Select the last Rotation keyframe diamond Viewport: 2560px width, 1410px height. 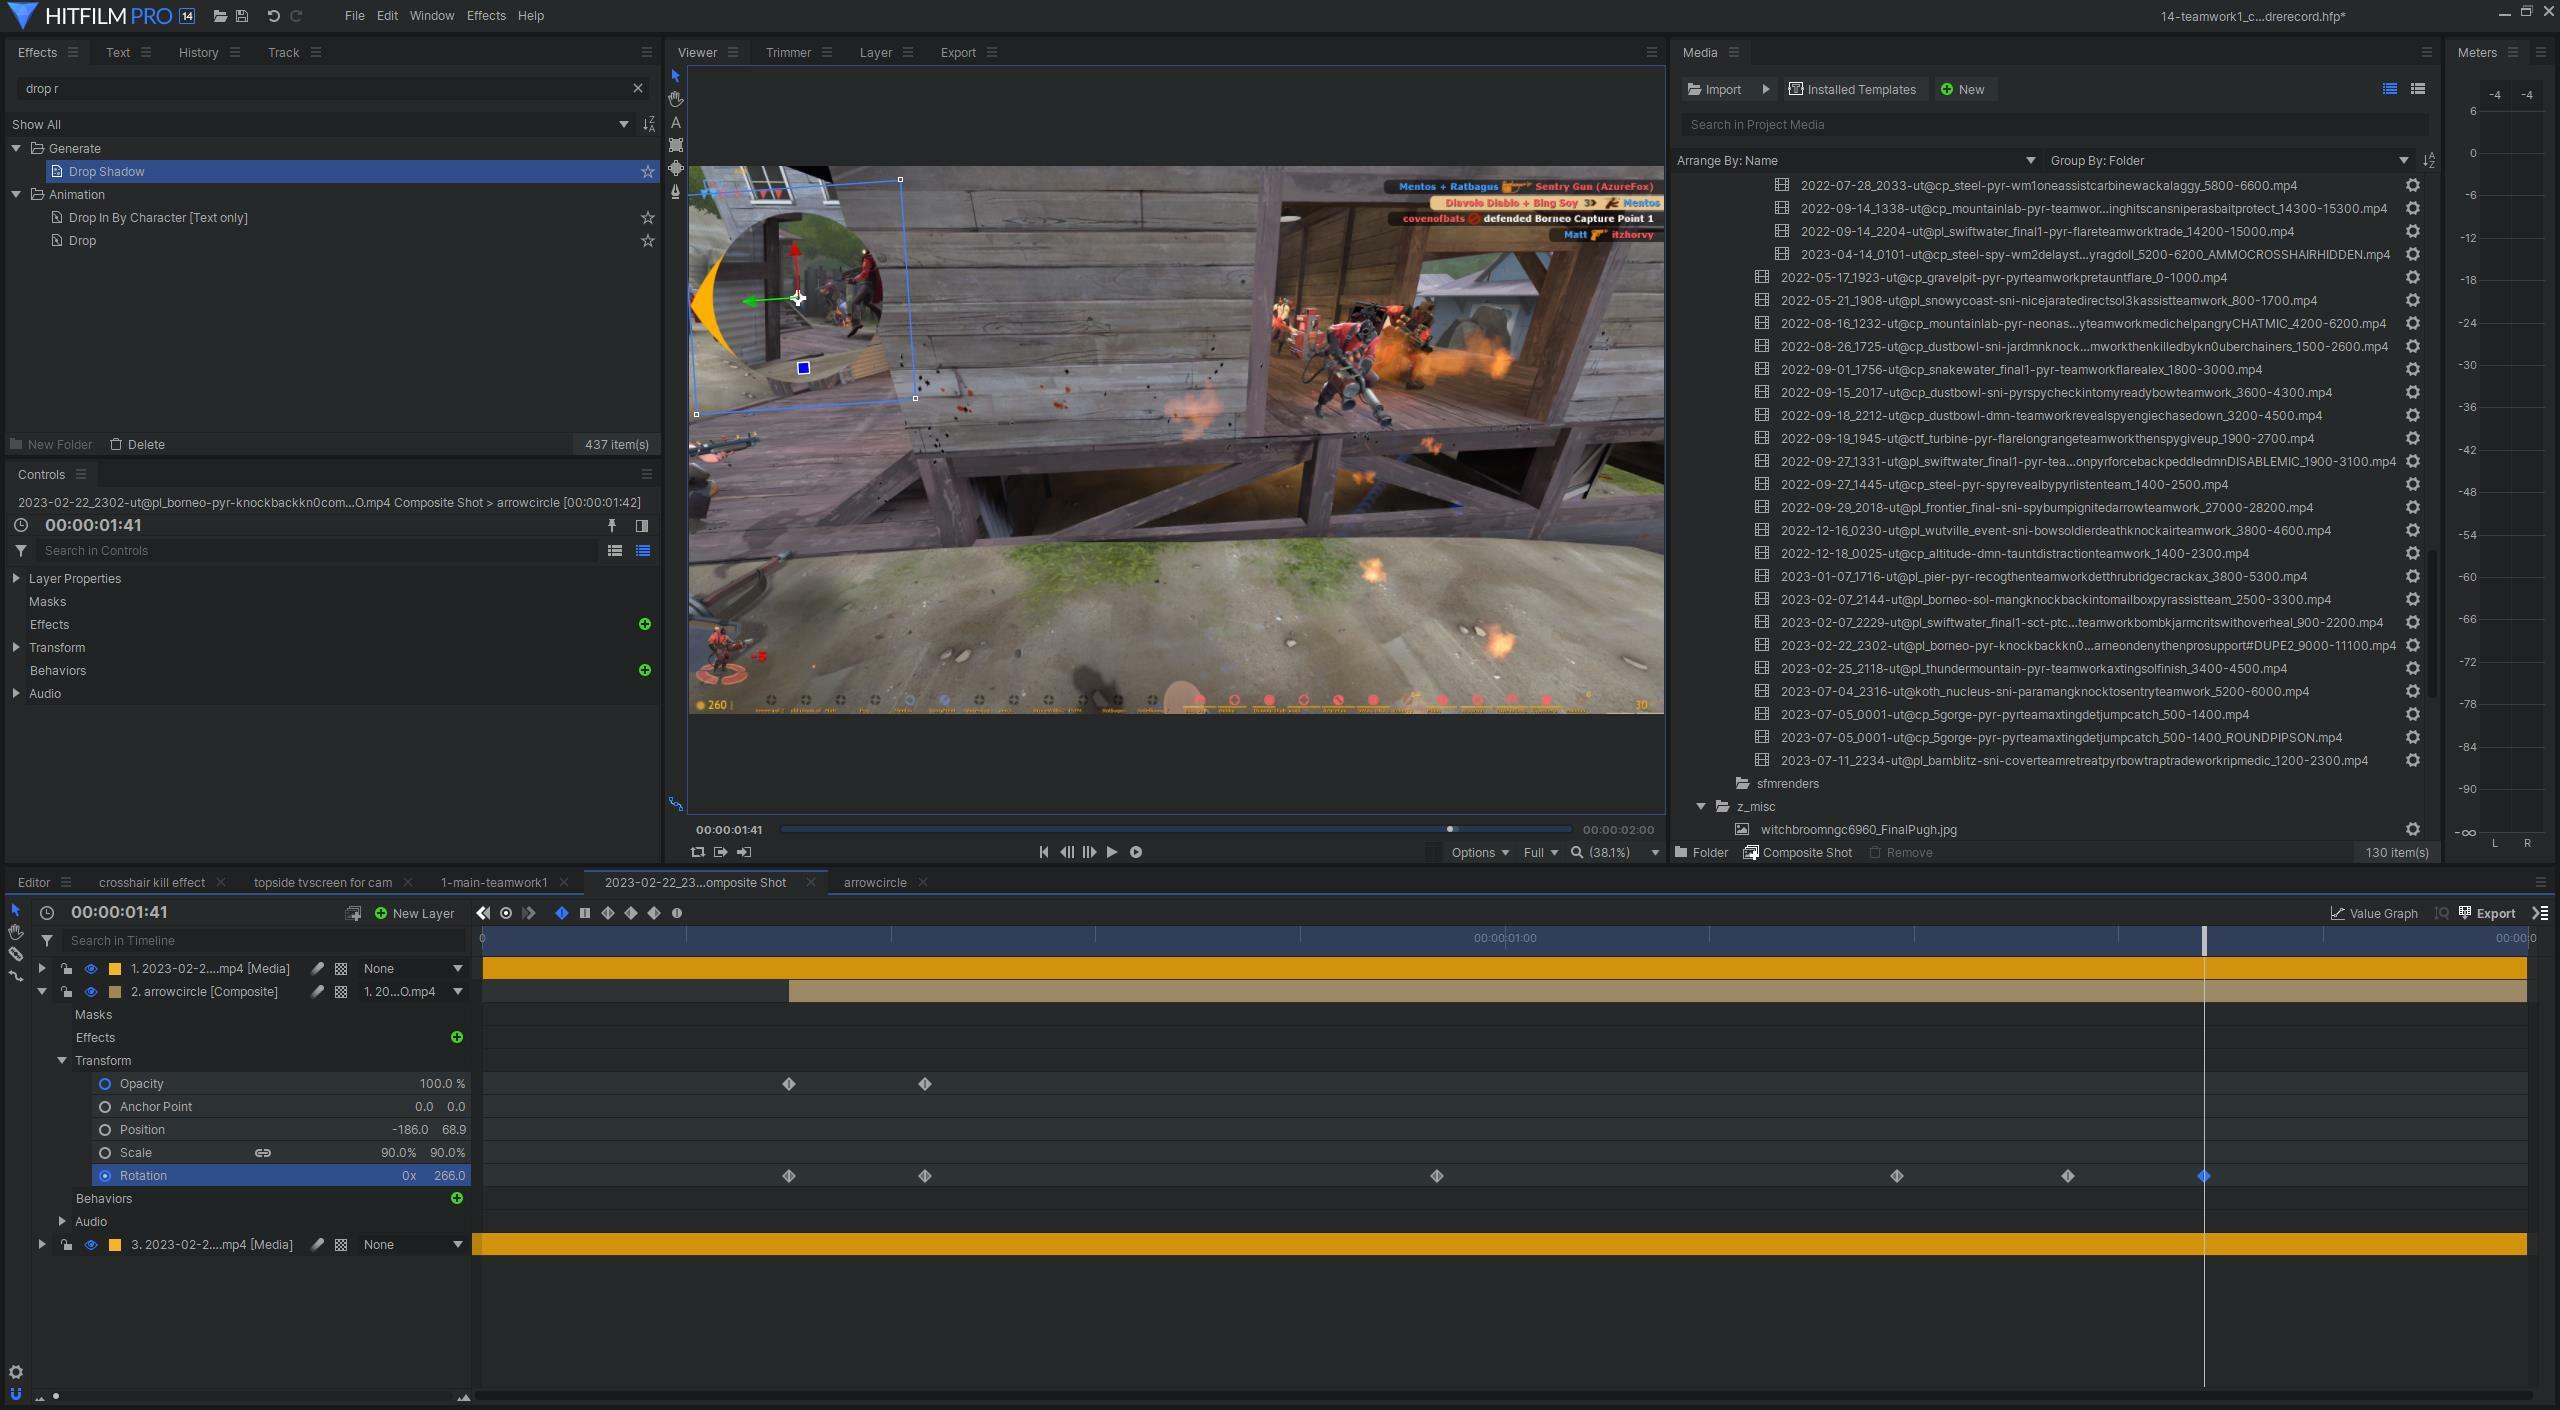tap(2204, 1176)
